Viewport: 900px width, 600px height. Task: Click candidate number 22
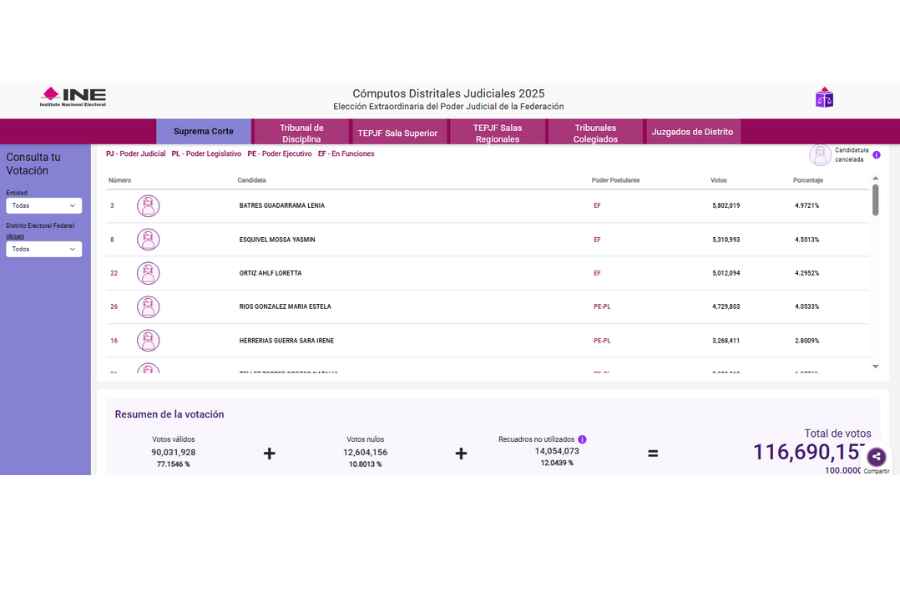pyautogui.click(x=114, y=273)
